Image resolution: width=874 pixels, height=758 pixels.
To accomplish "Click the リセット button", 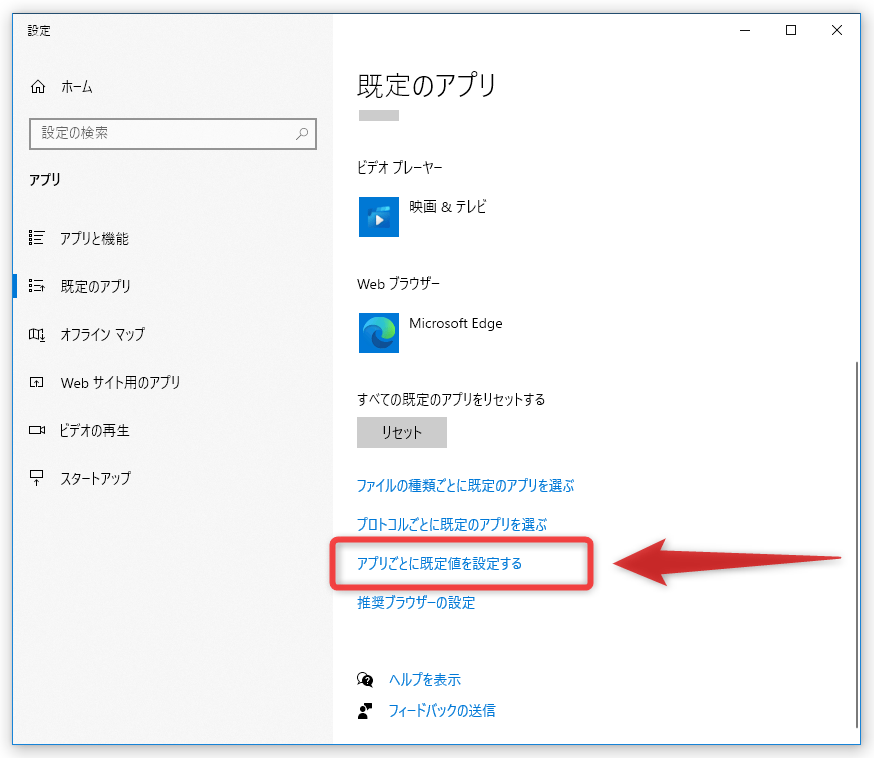I will coord(402,433).
